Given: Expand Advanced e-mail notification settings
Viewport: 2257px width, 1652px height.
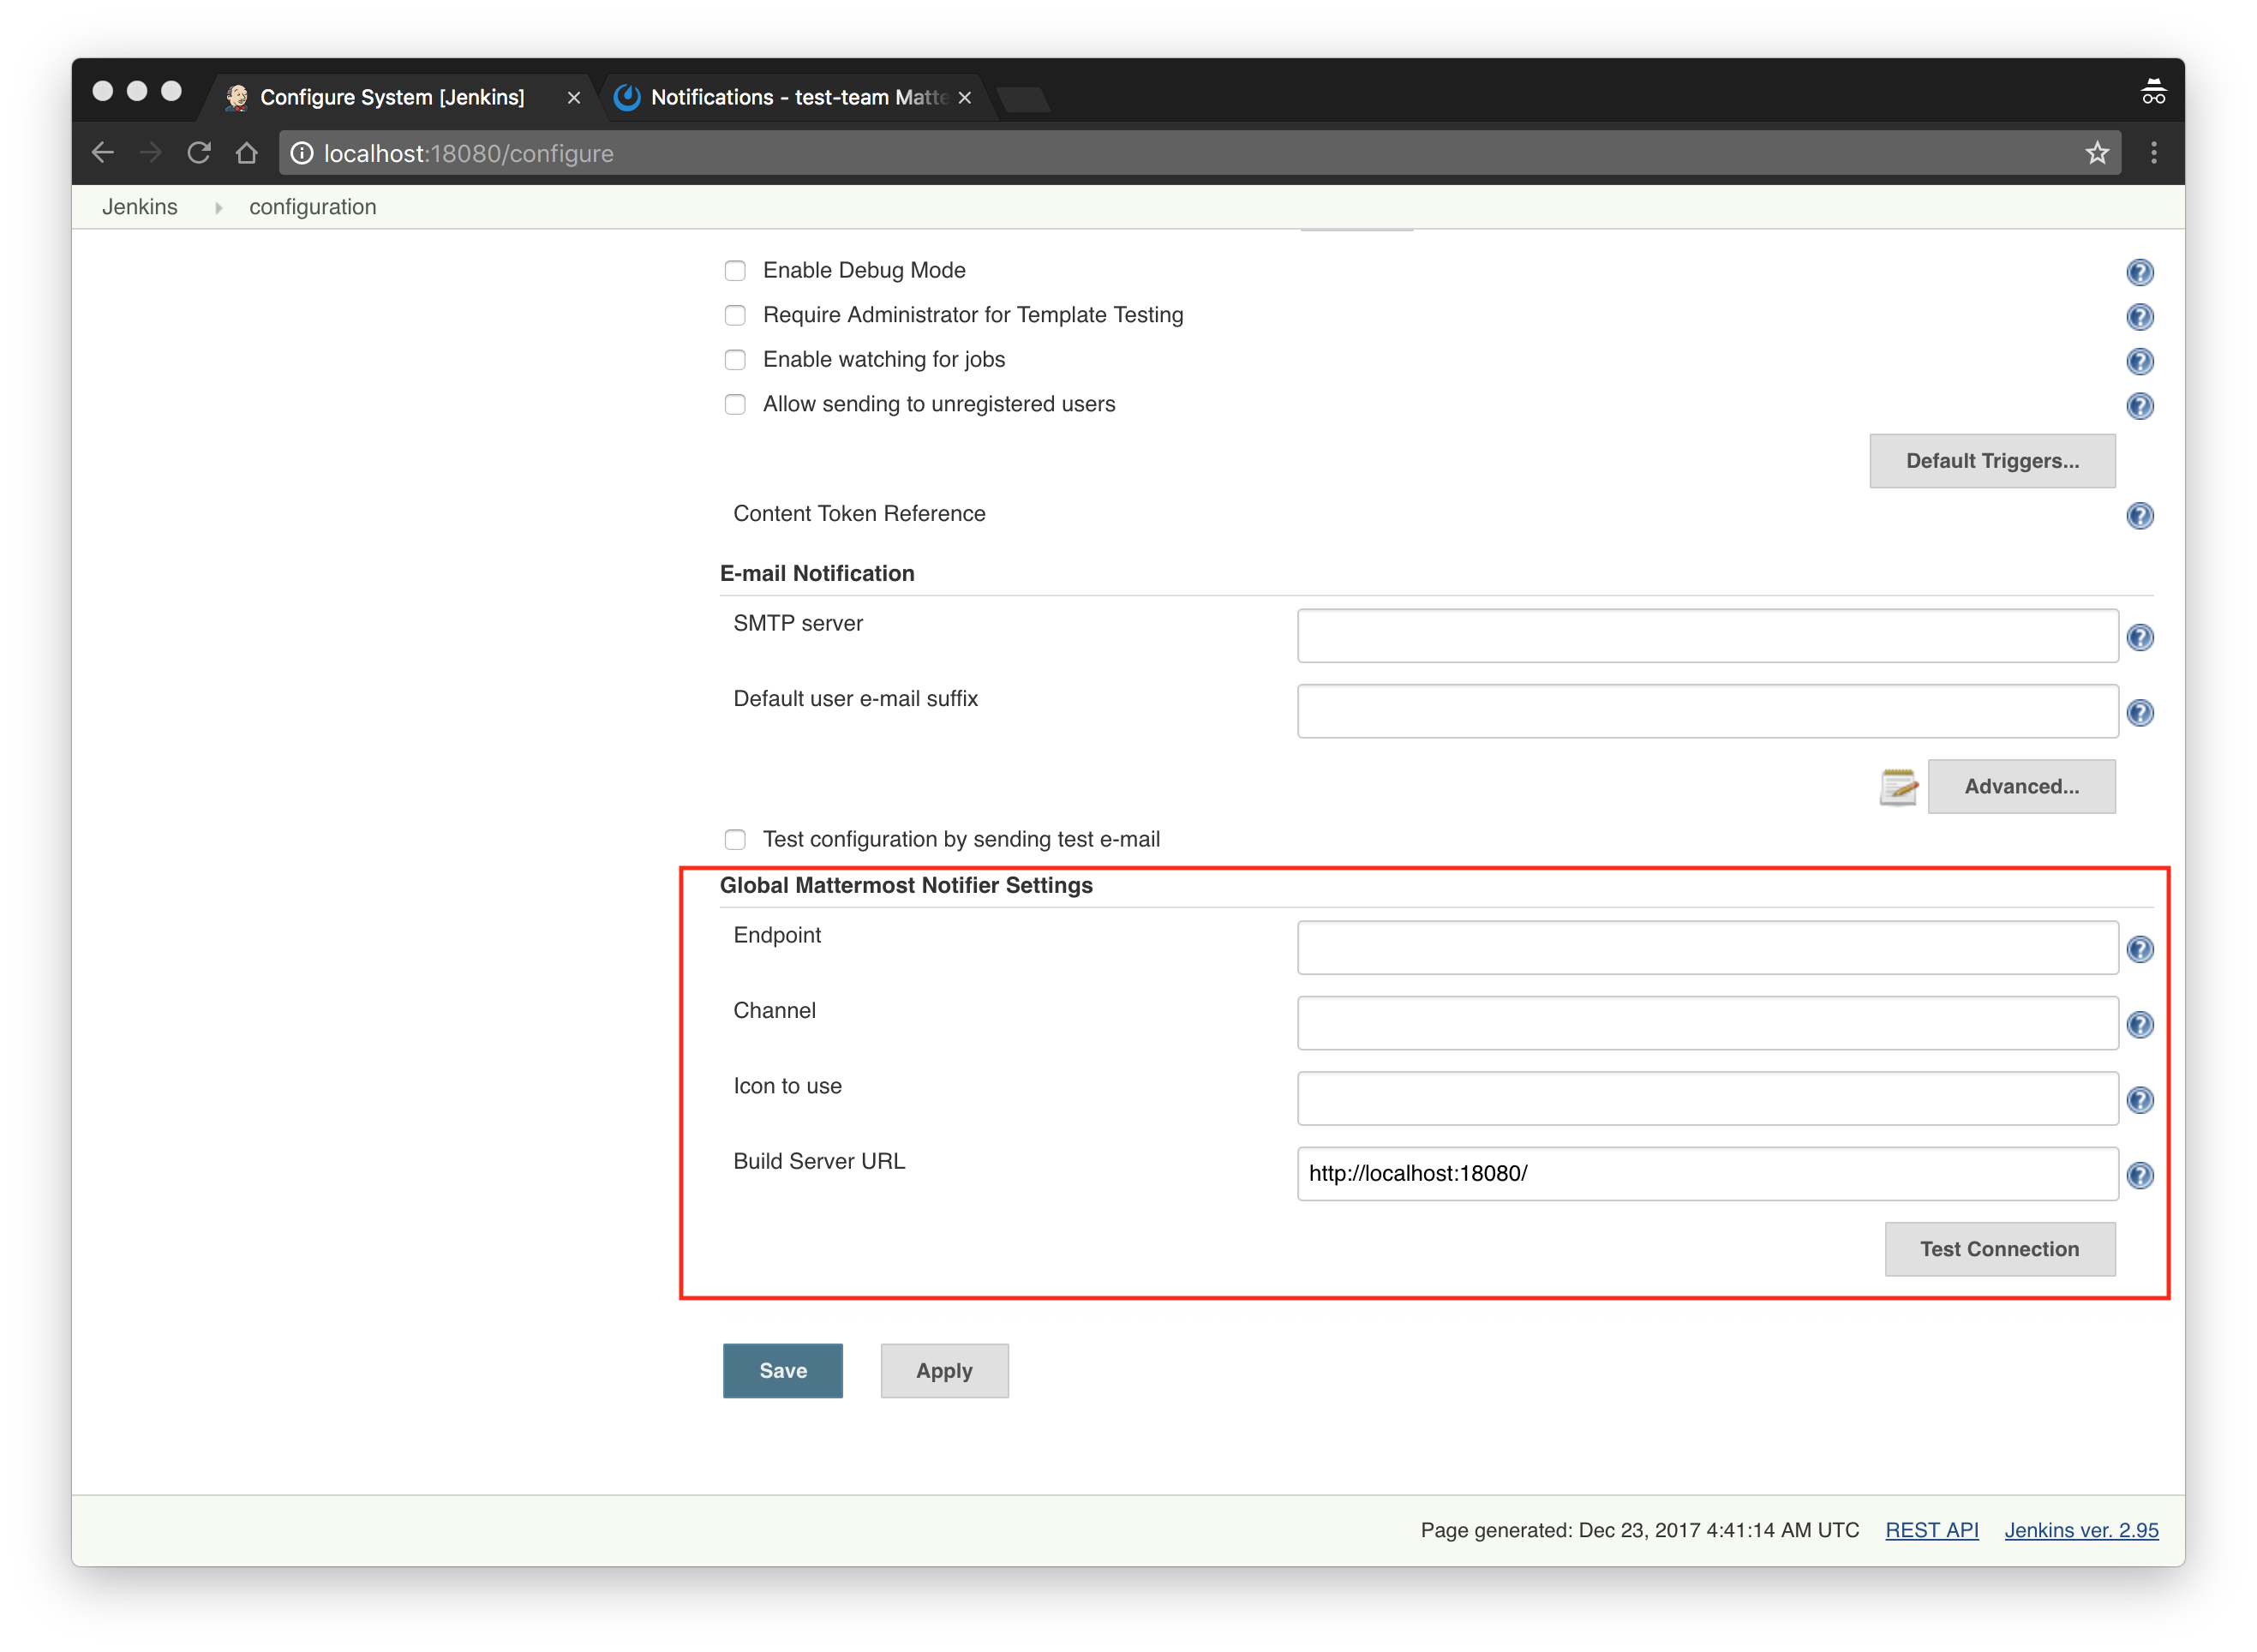Looking at the screenshot, I should pyautogui.click(x=2020, y=786).
